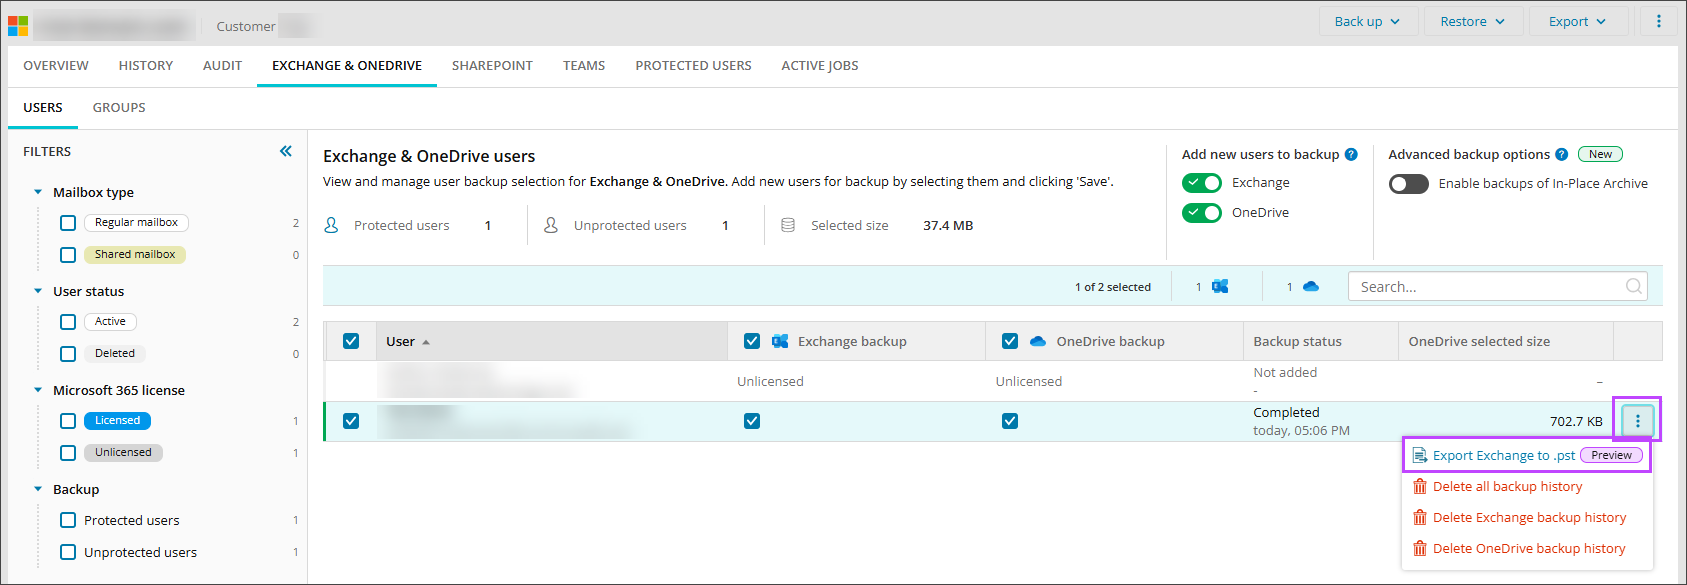Open the three-dot menu in top right header
The image size is (1687, 585).
pyautogui.click(x=1658, y=21)
